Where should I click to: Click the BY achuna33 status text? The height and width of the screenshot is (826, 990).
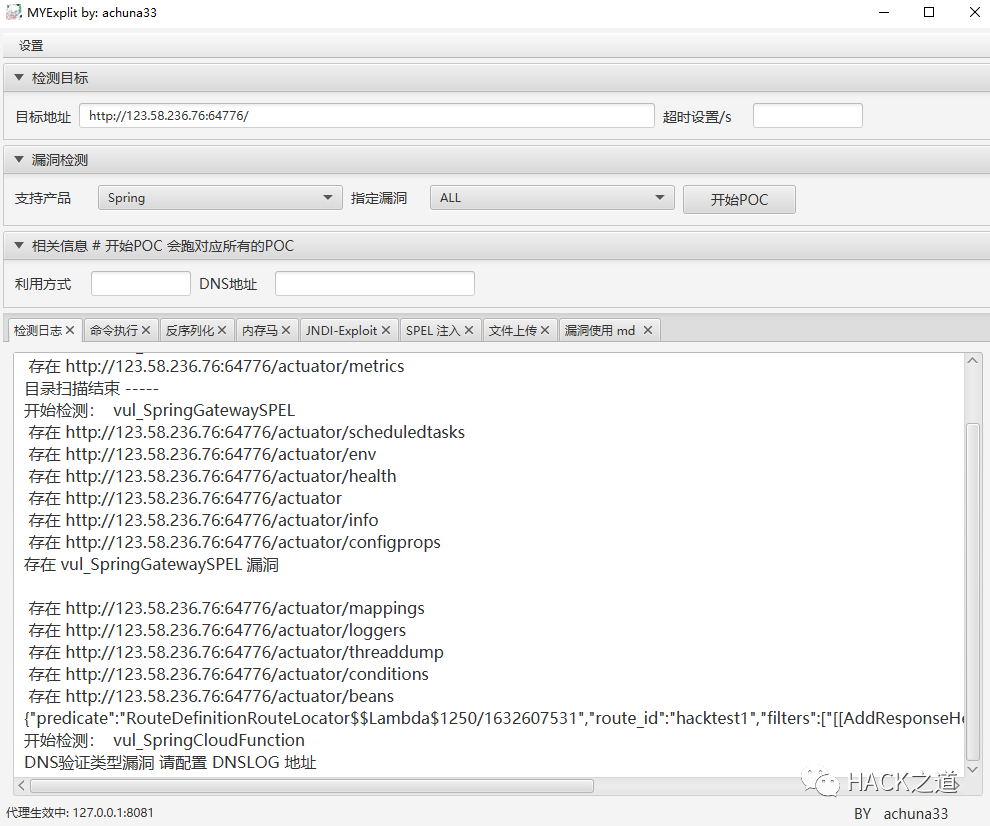(901, 814)
